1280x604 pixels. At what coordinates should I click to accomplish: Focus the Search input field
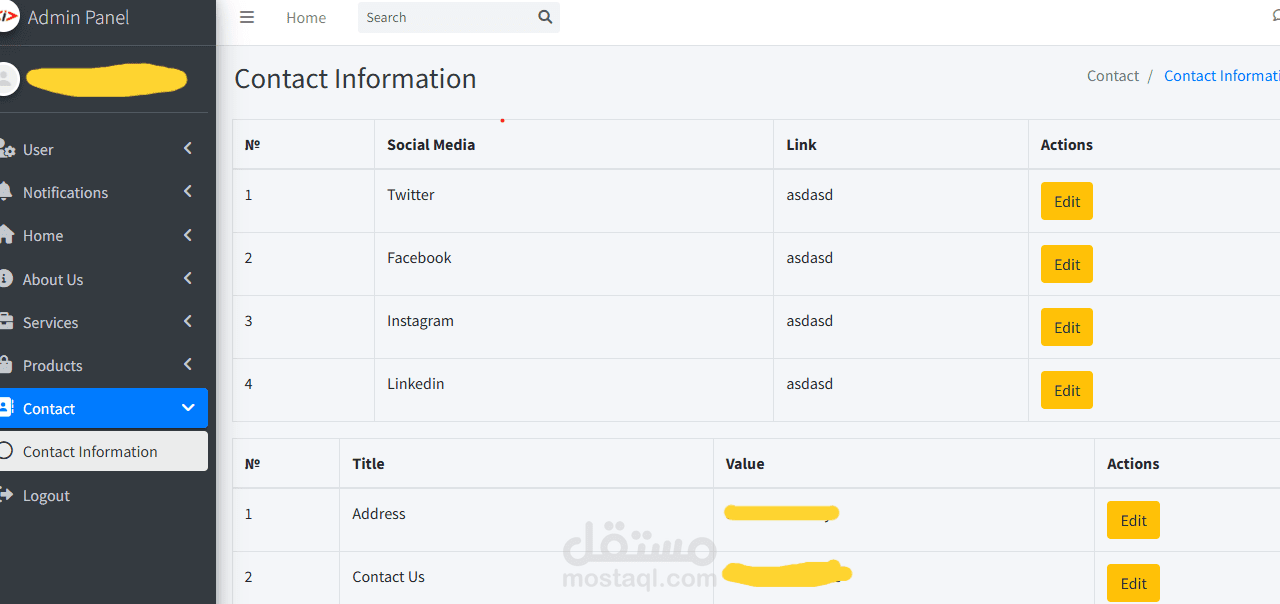coord(445,18)
